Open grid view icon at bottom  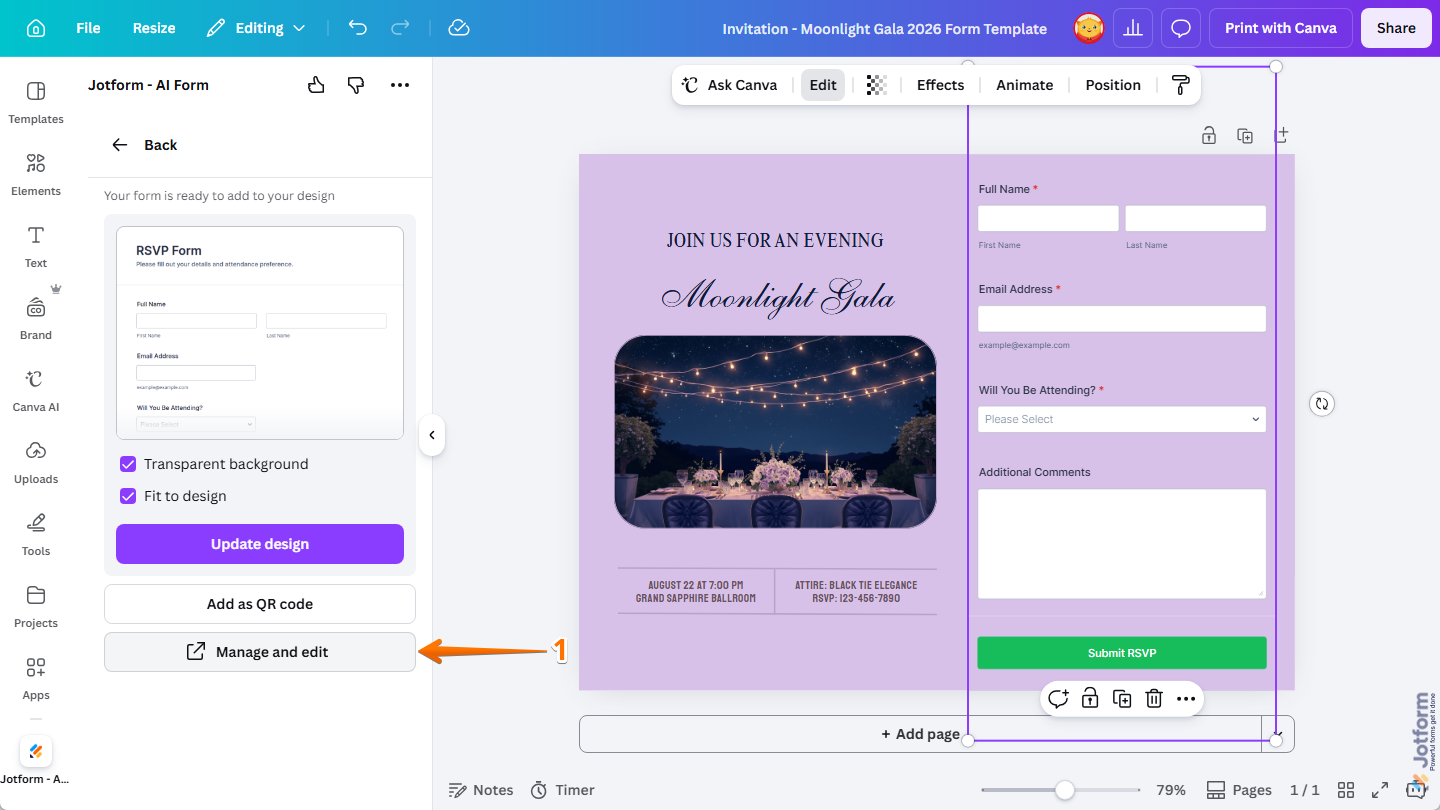1346,790
